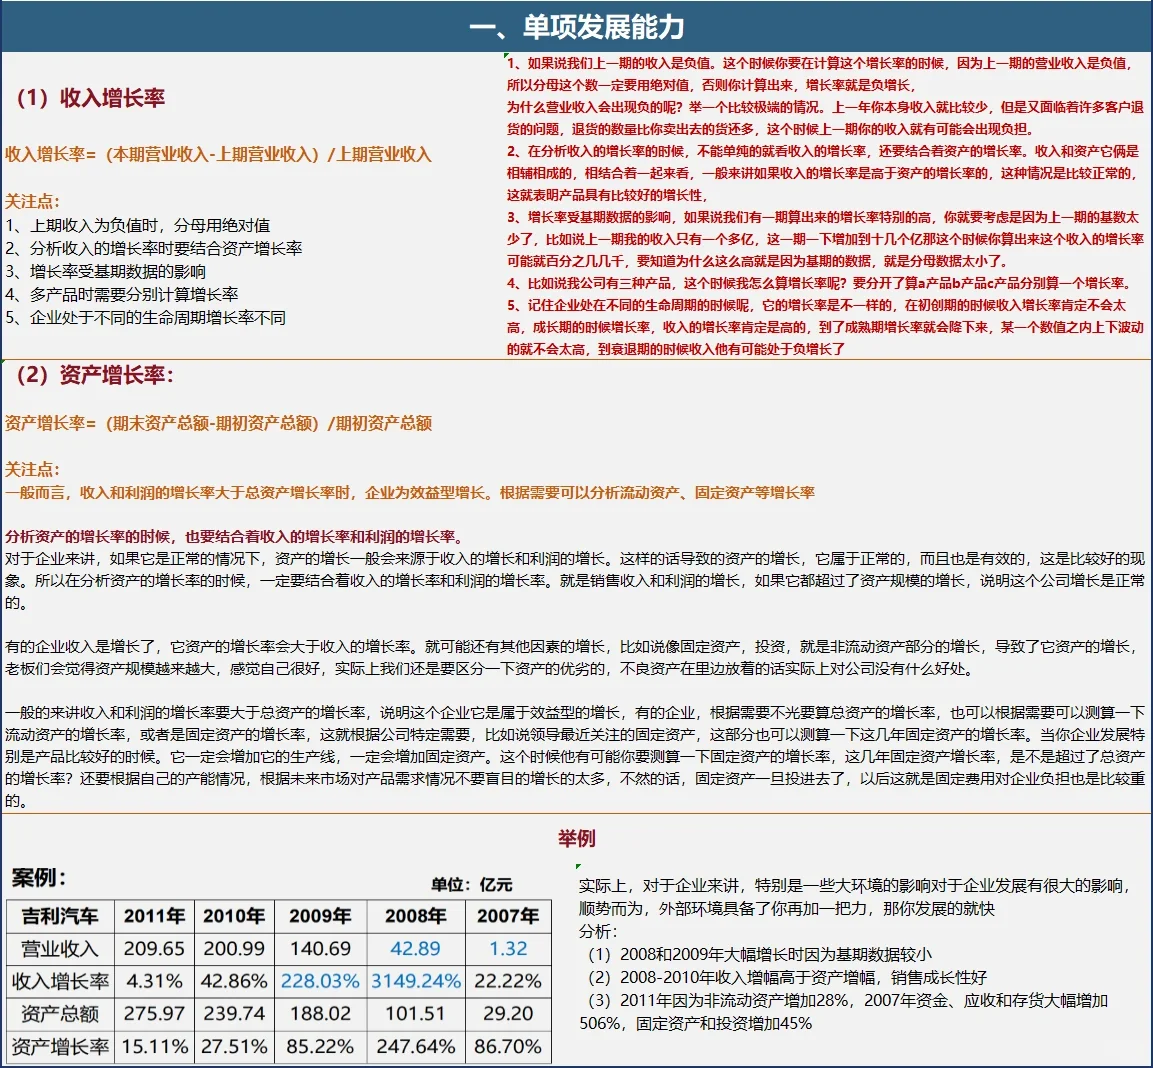Click the cell showing 42.86%

click(x=234, y=981)
